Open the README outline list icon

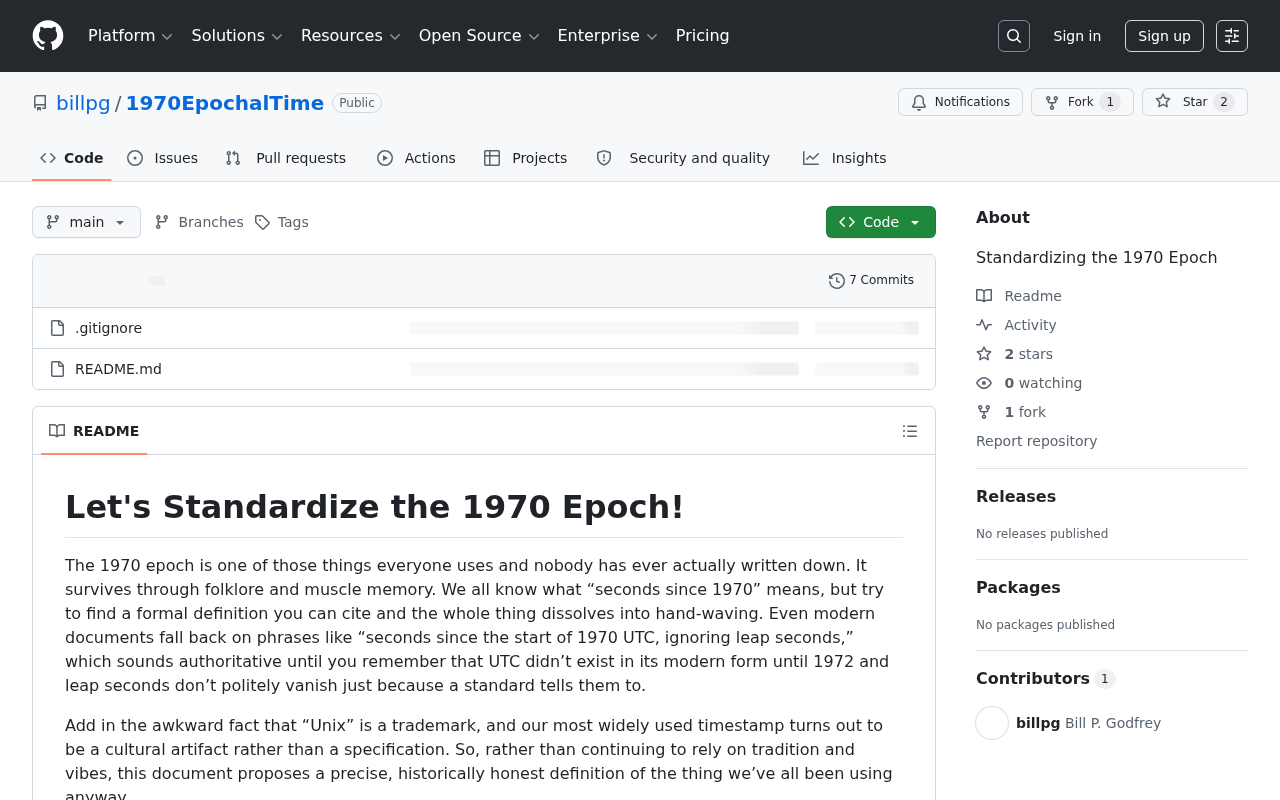pyautogui.click(x=910, y=431)
